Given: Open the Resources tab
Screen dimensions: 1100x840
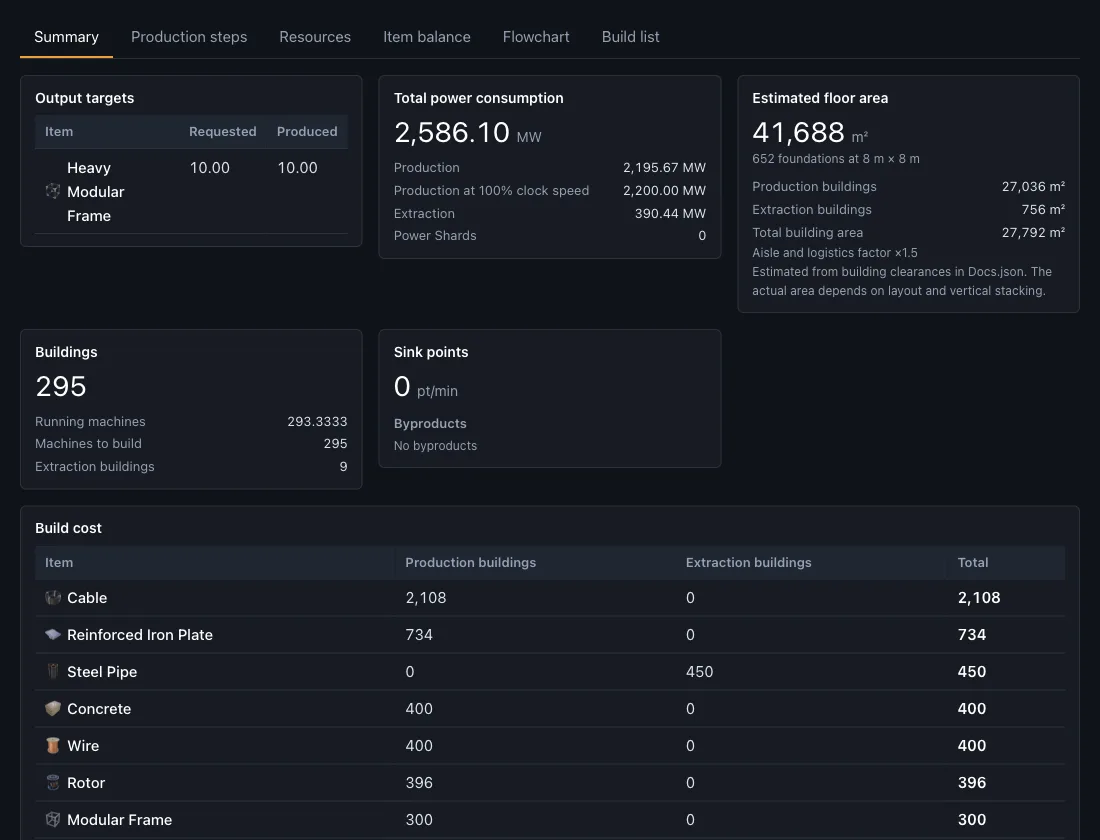Looking at the screenshot, I should 315,36.
